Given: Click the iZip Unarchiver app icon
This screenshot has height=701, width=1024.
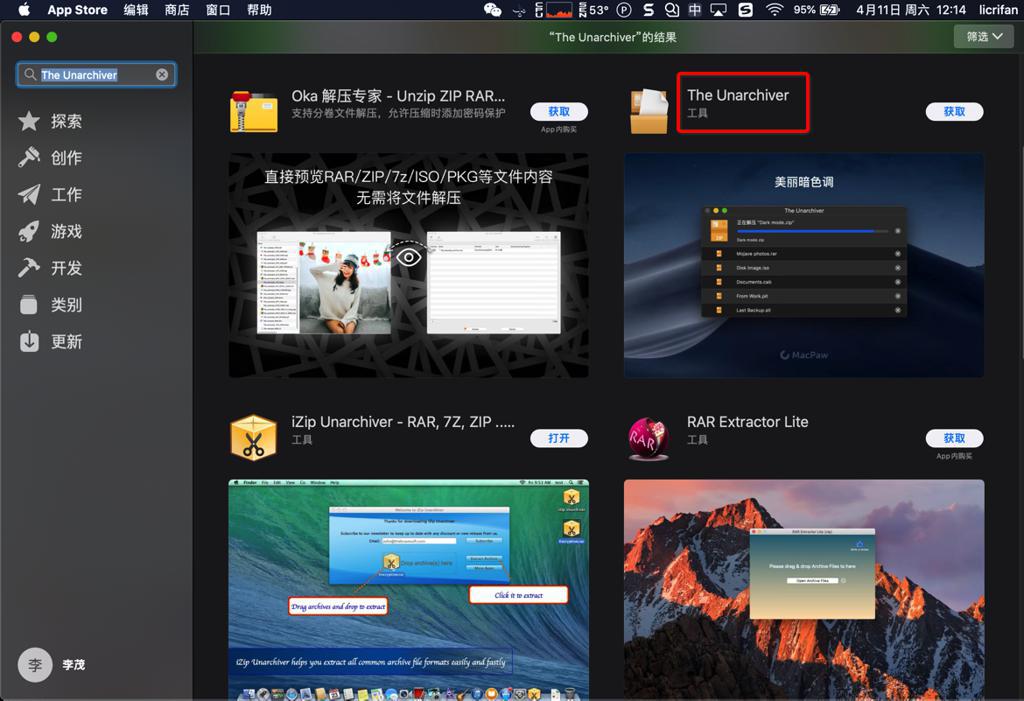Looking at the screenshot, I should (x=253, y=438).
